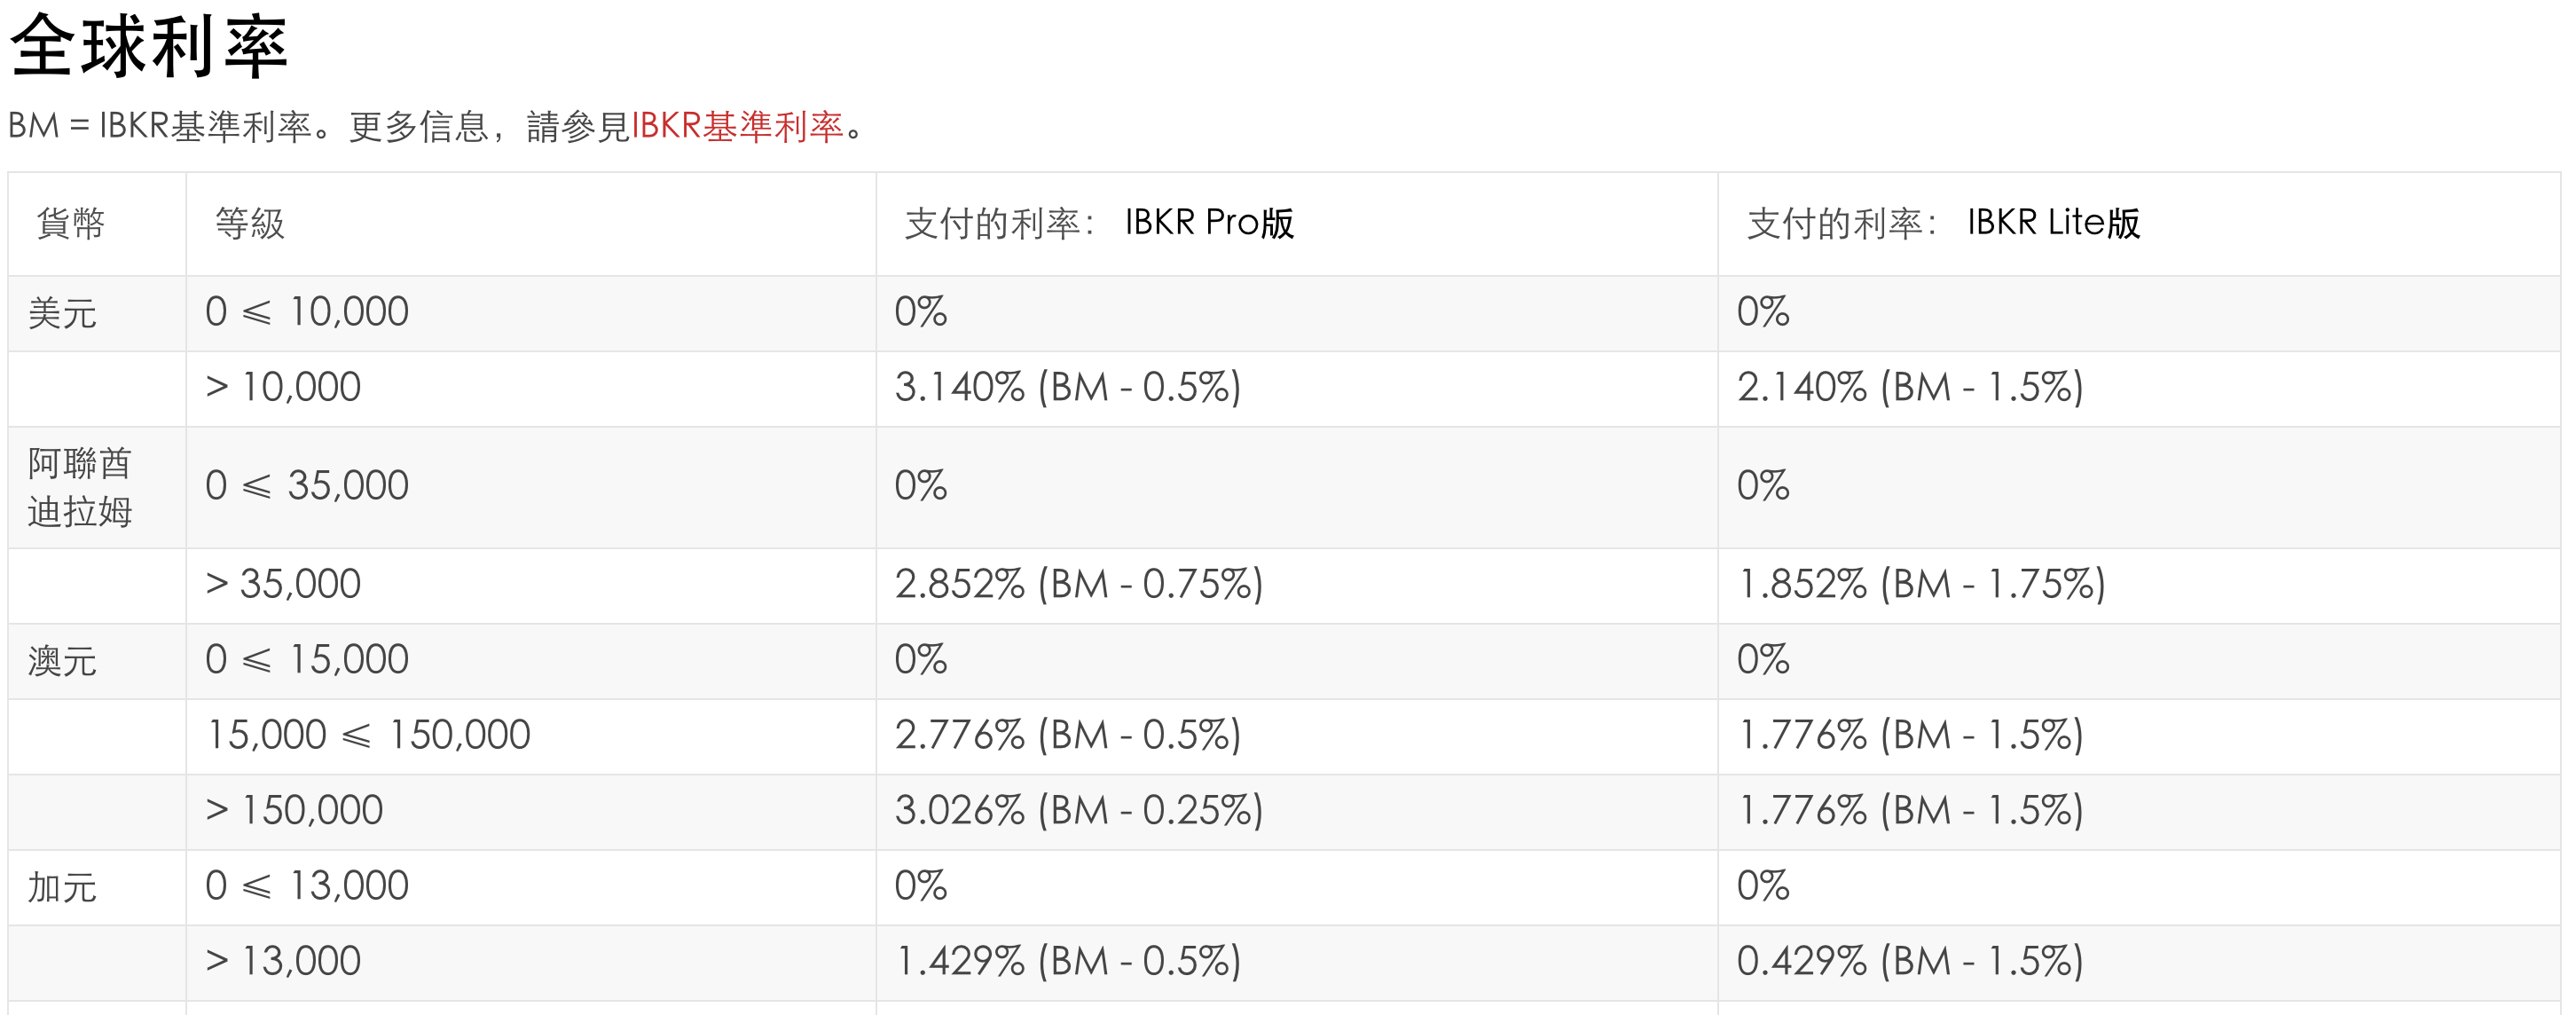The height and width of the screenshot is (1015, 2576).
Task: Select the 美元 currency cell
Action: point(62,313)
